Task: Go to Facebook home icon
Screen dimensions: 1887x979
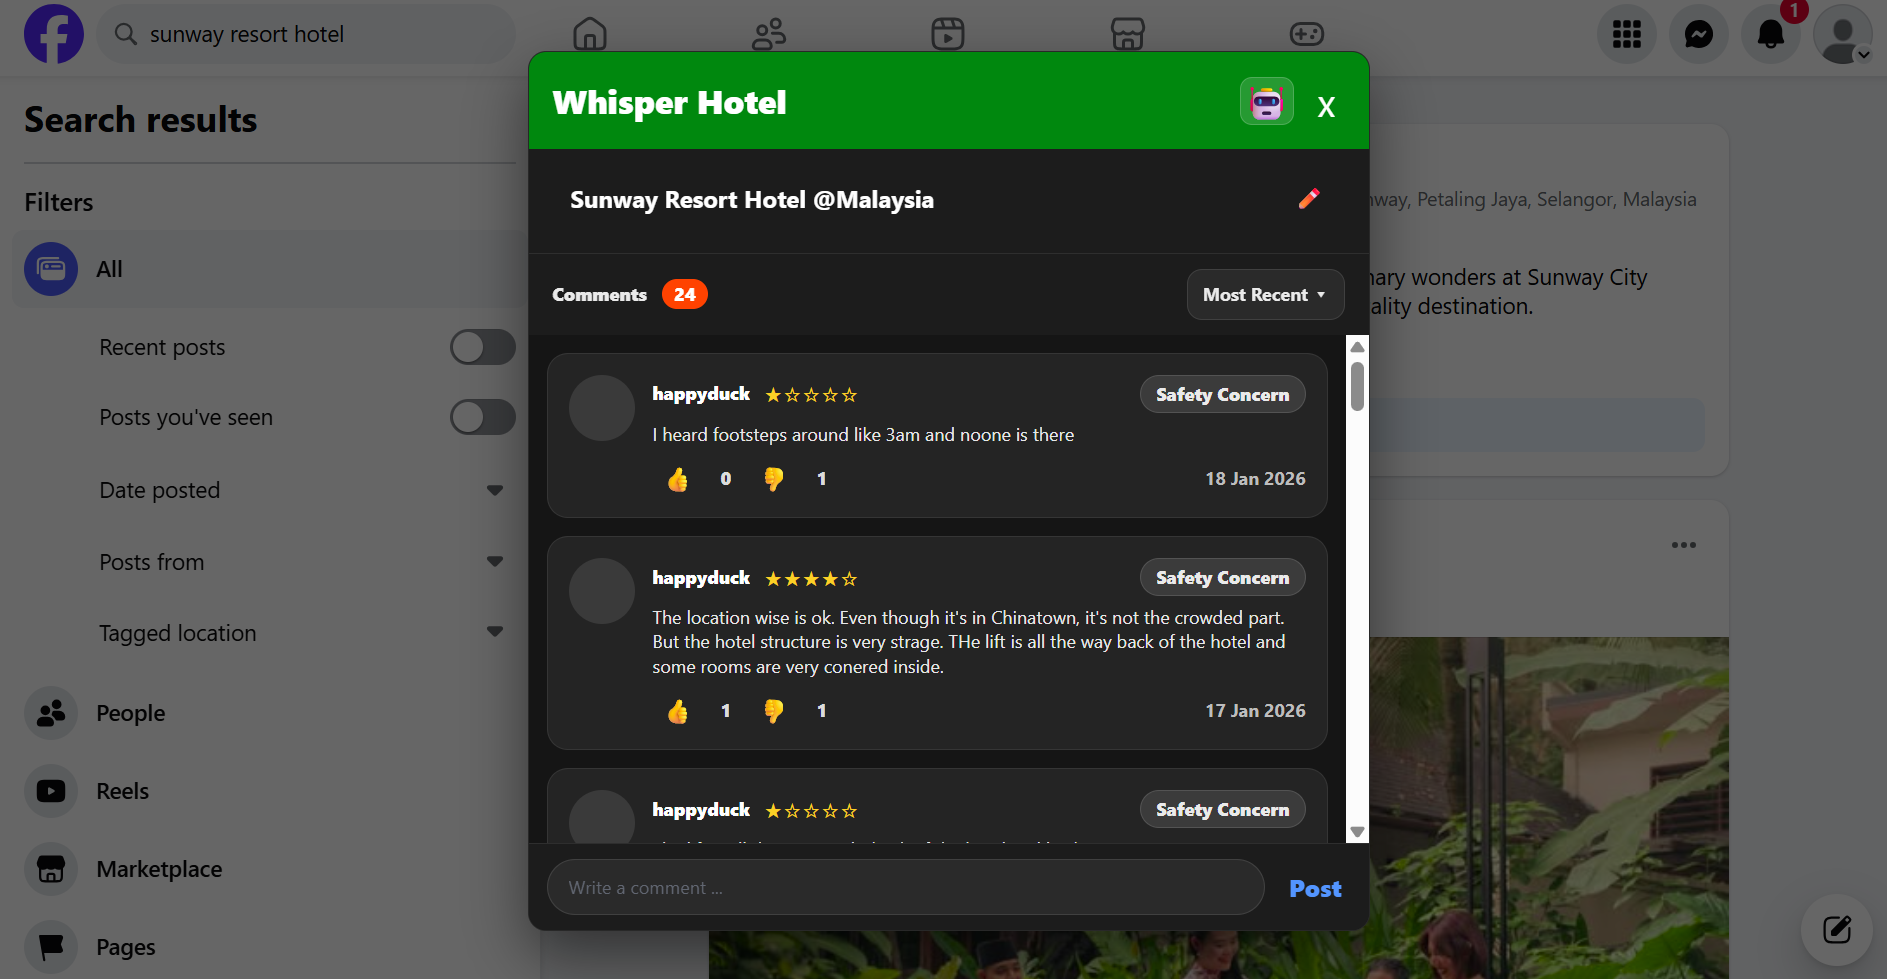Action: click(x=590, y=34)
